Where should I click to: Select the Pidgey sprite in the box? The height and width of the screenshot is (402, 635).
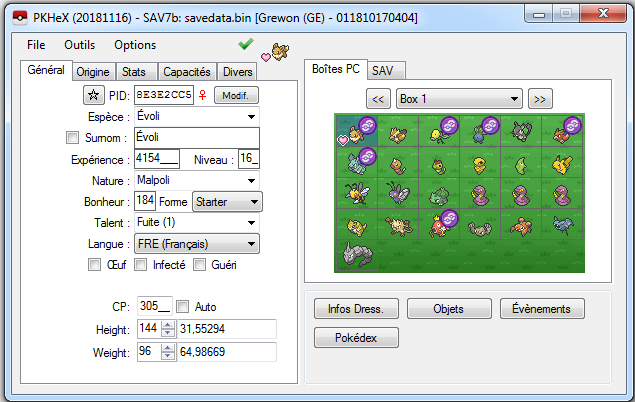point(398,134)
